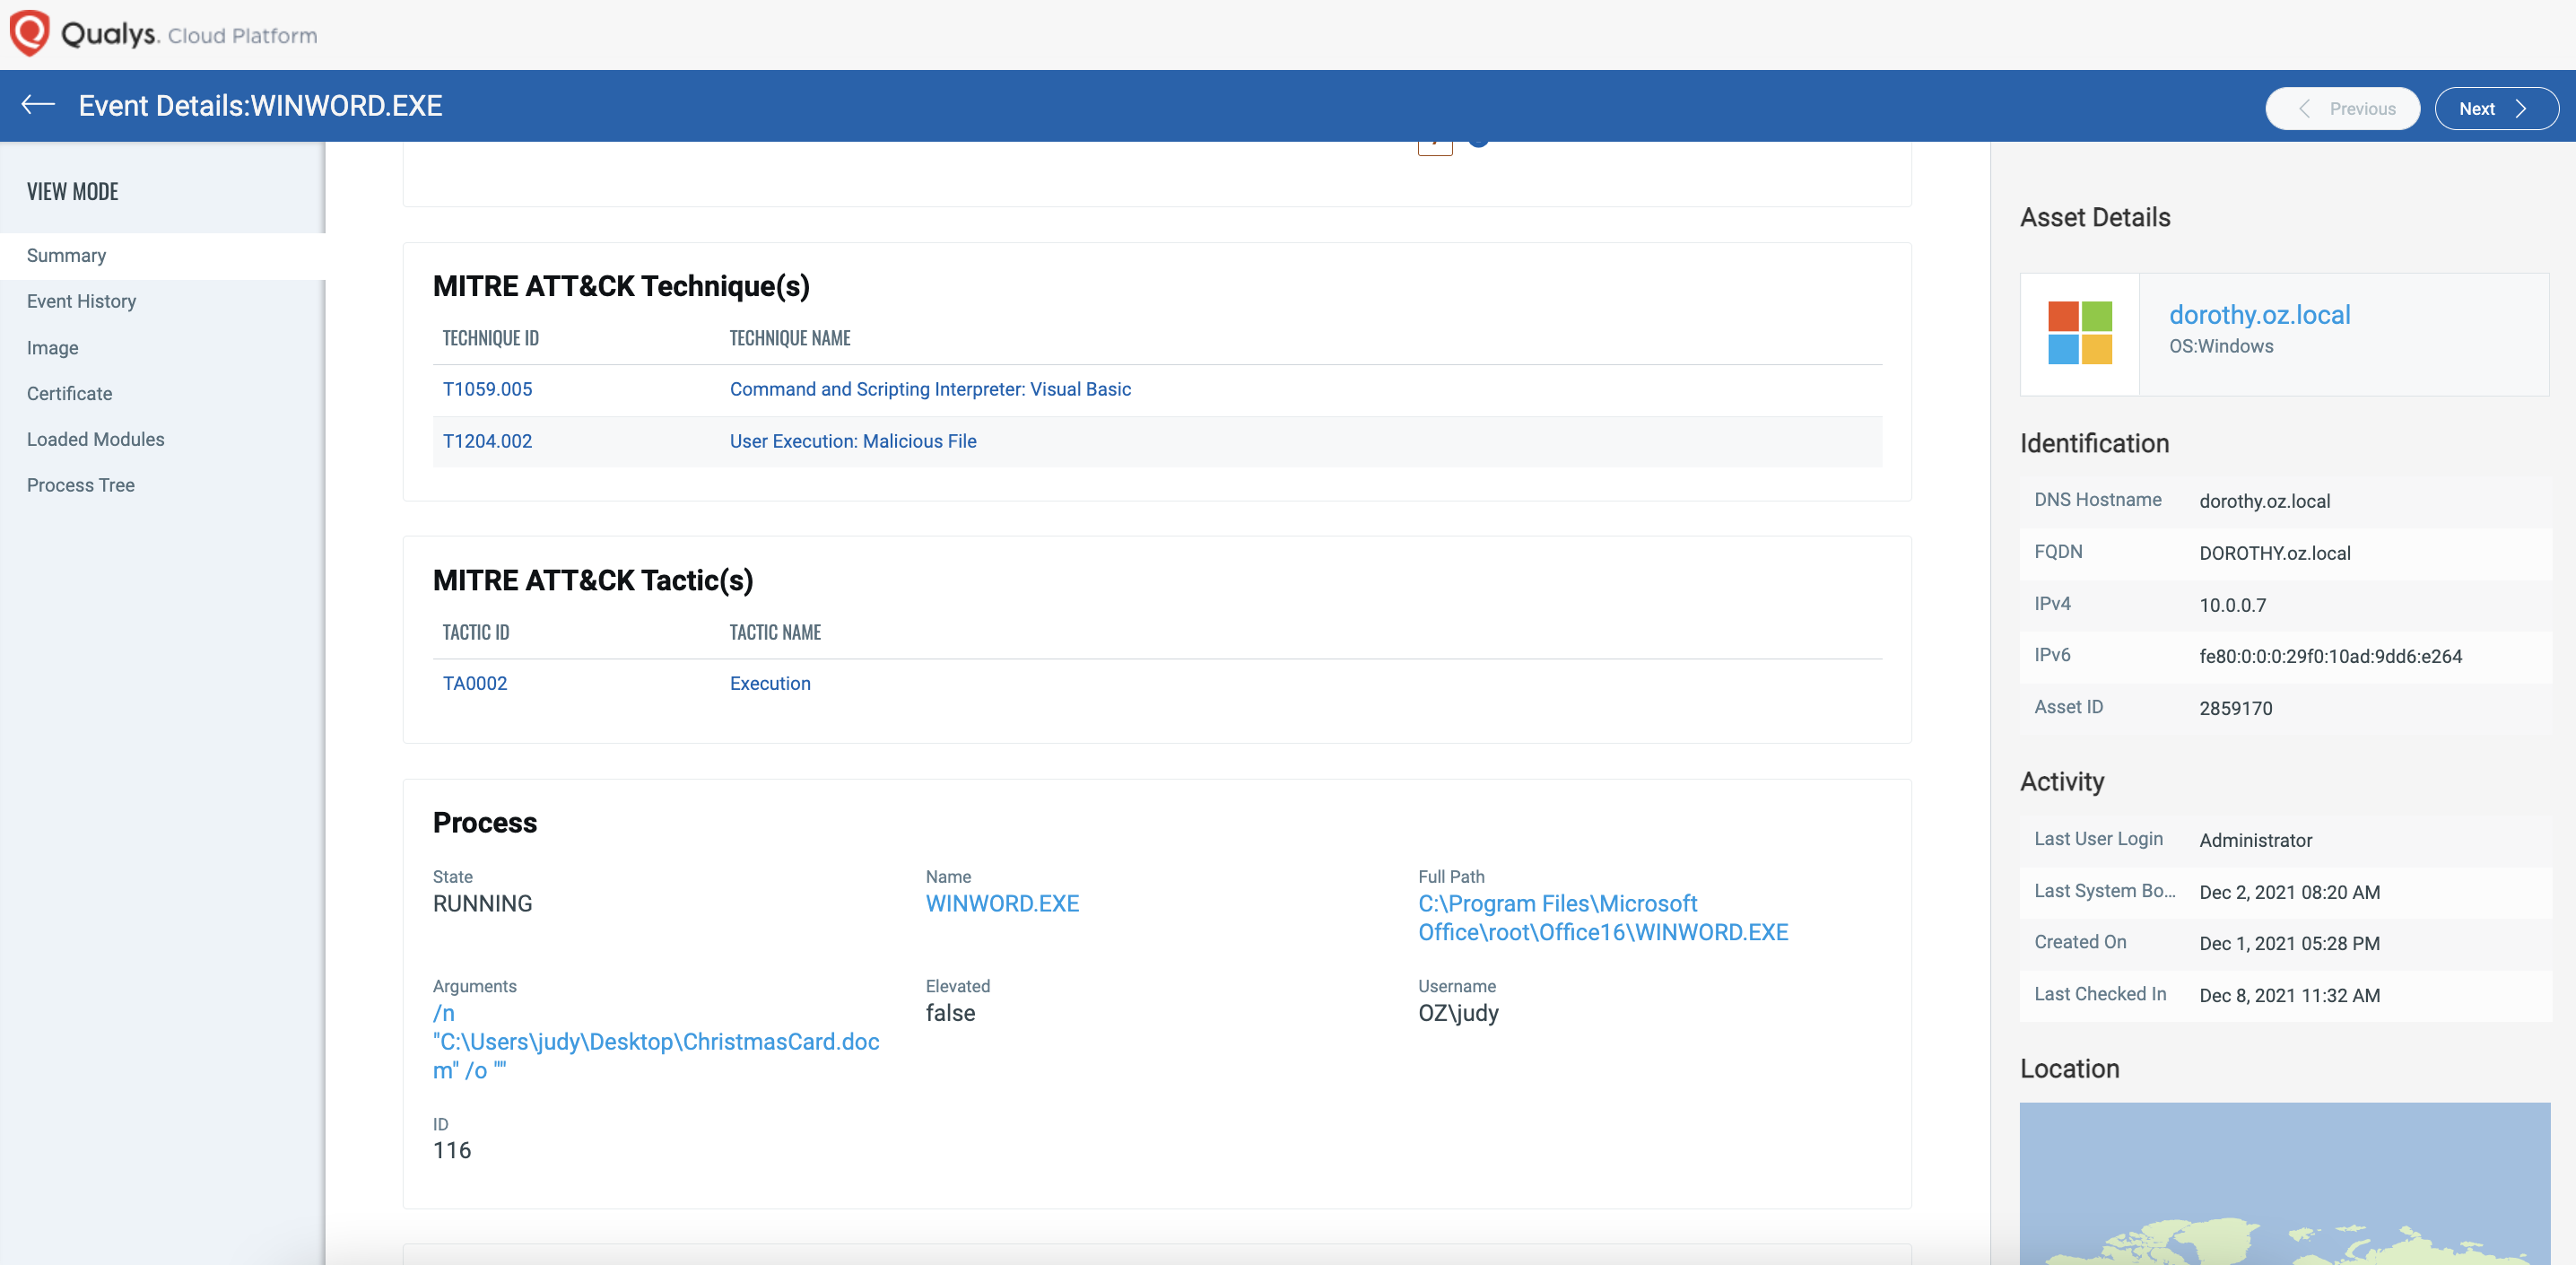Open the Summary view mode
Viewport: 2576px width, 1265px height.
[66, 255]
